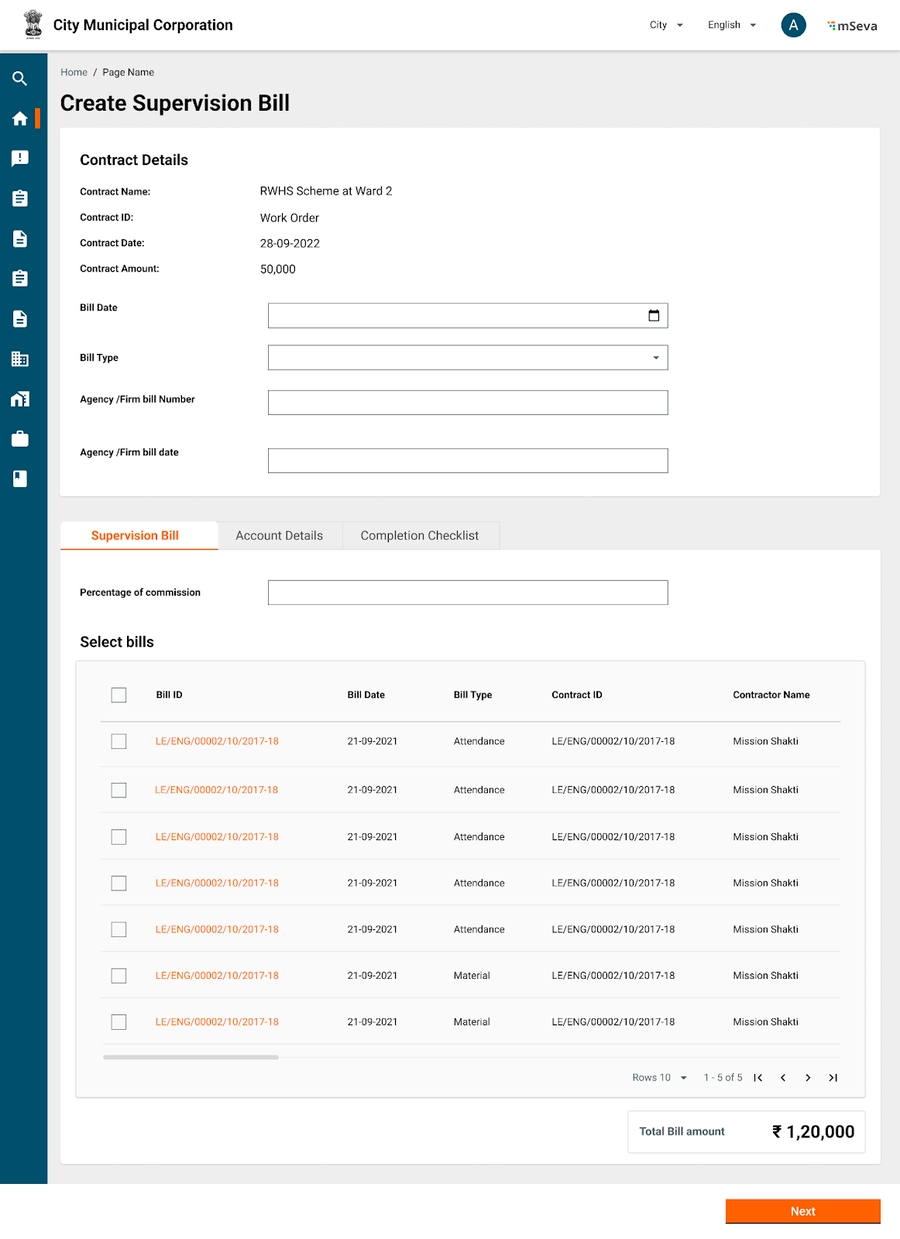Expand the City selector dropdown

(666, 26)
